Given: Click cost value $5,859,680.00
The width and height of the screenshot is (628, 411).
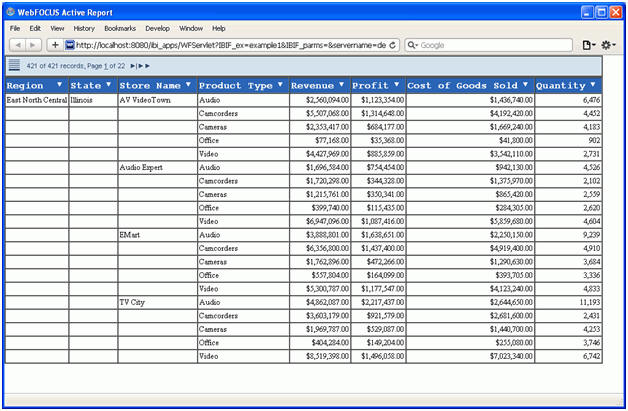Looking at the screenshot, I should (511, 222).
